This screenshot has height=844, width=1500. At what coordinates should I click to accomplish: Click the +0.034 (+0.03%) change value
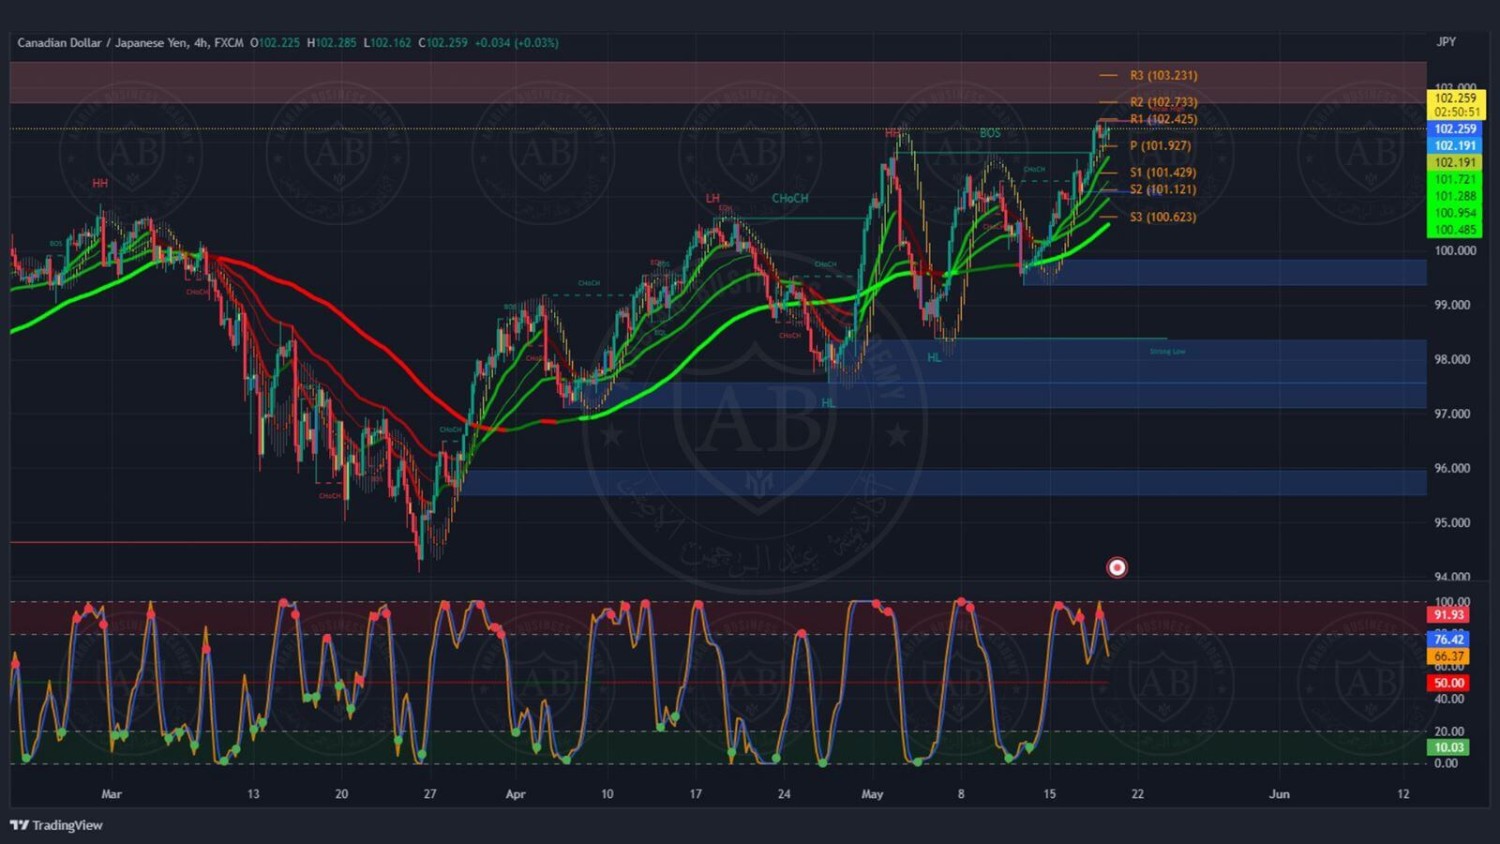pyautogui.click(x=516, y=43)
